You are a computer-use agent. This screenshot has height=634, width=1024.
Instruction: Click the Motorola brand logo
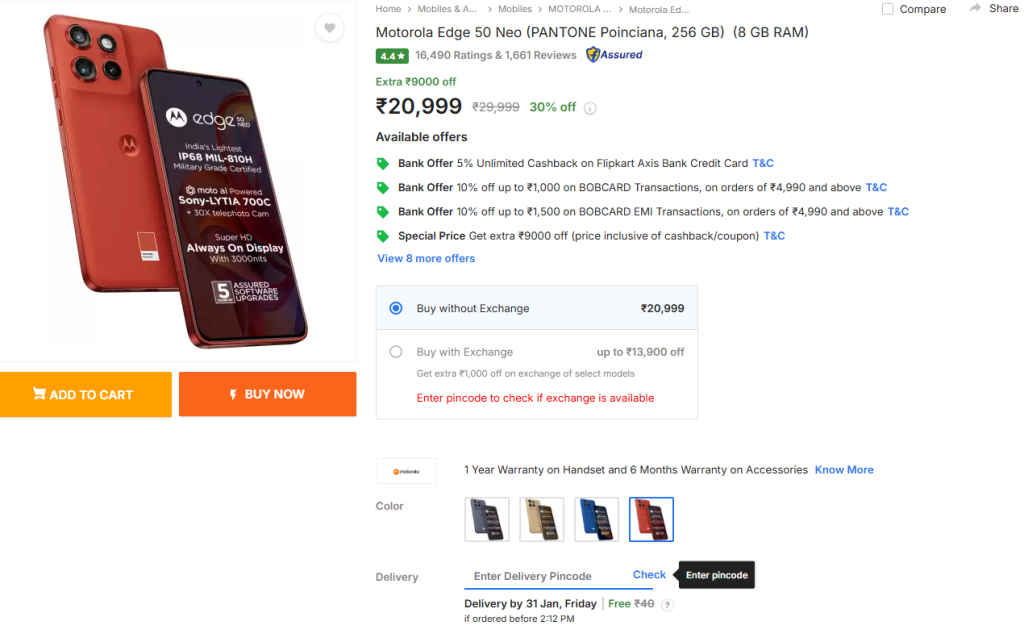point(406,470)
